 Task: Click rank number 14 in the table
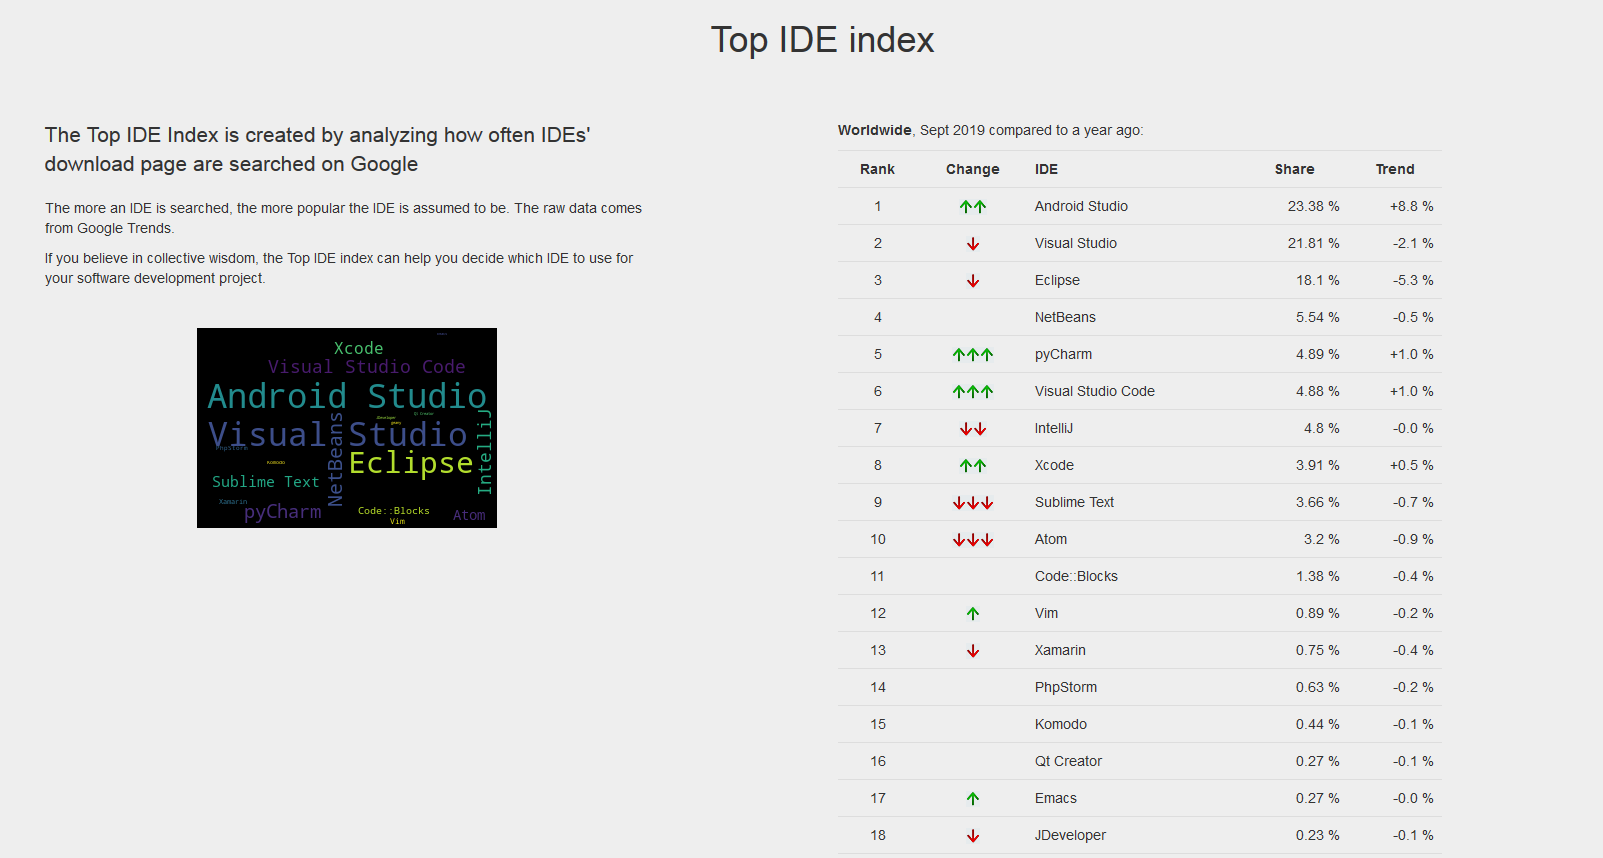[877, 687]
